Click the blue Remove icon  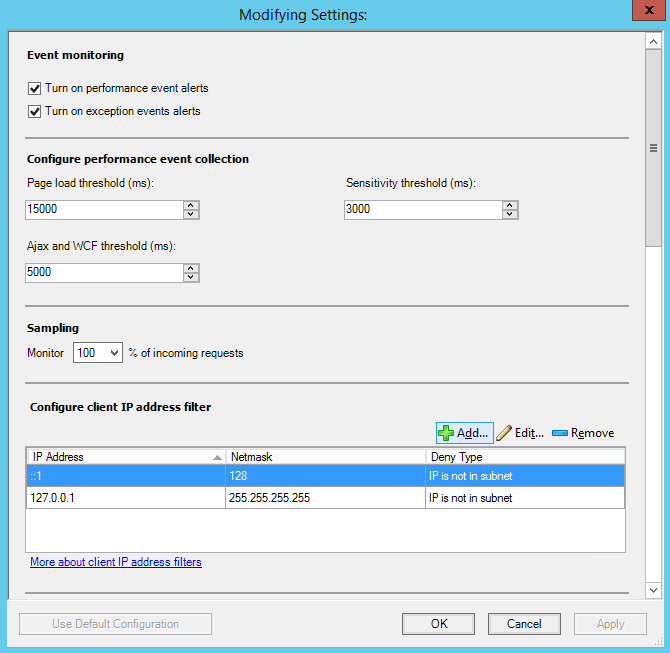click(x=559, y=433)
